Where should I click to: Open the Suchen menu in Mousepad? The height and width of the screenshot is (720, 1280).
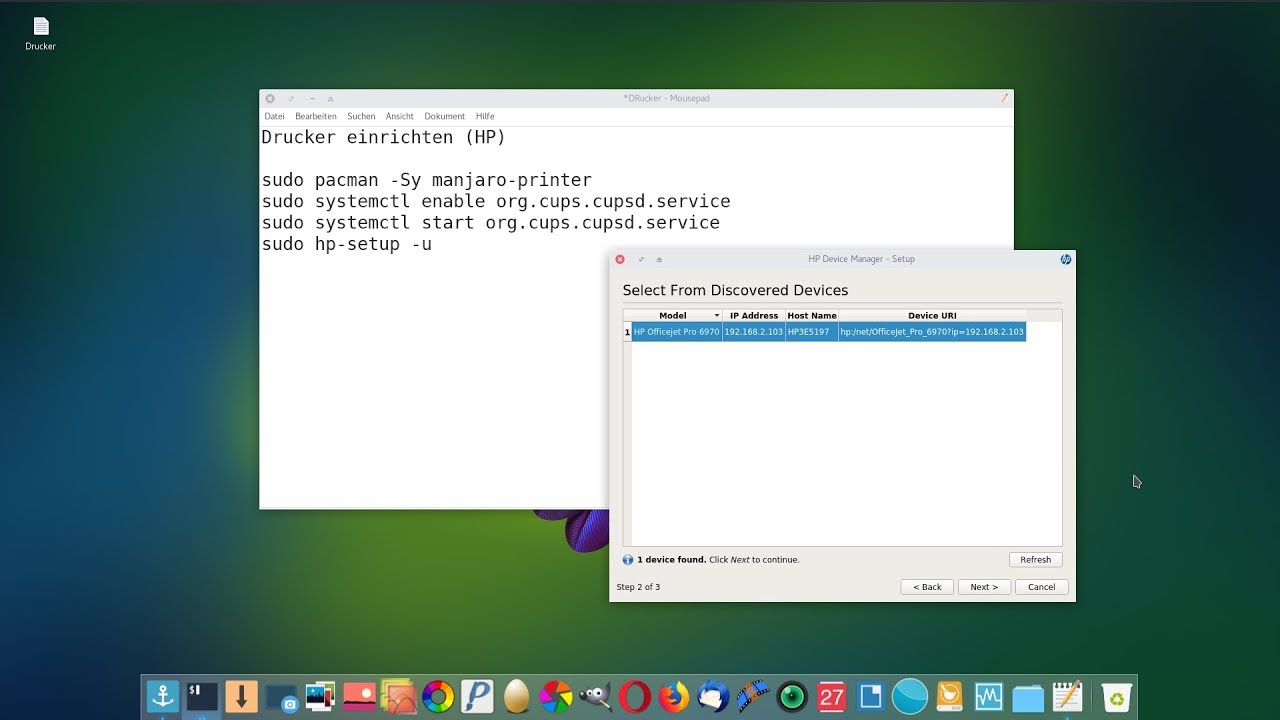click(361, 116)
